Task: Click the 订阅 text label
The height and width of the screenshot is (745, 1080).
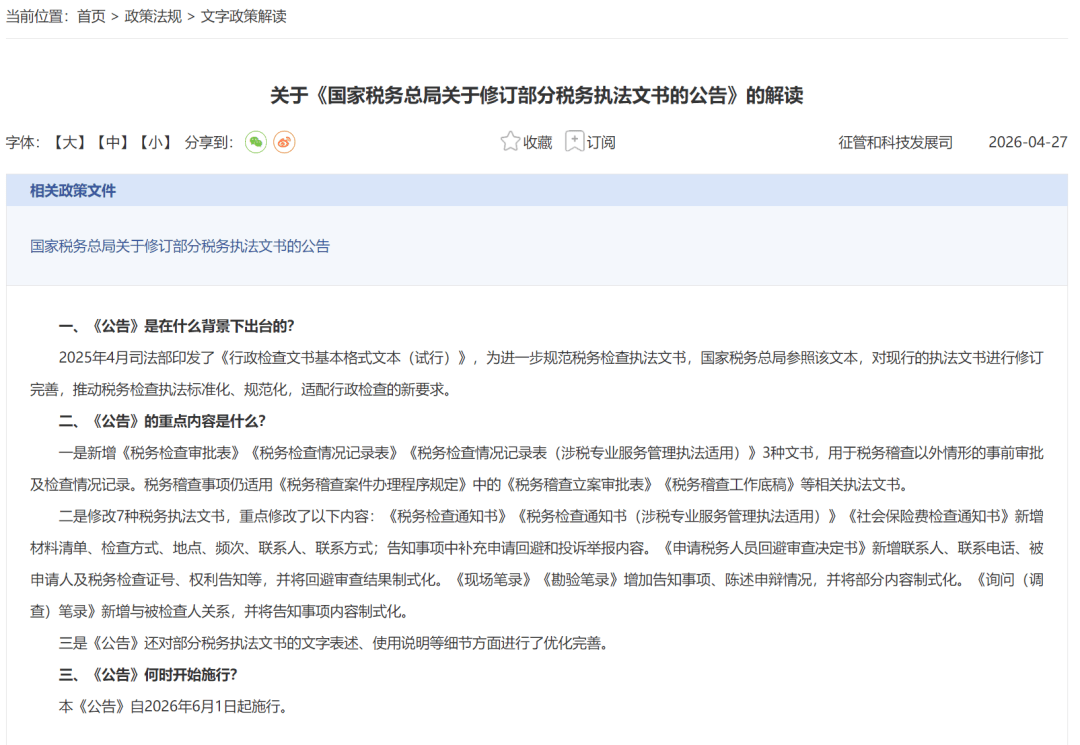Action: (601, 143)
